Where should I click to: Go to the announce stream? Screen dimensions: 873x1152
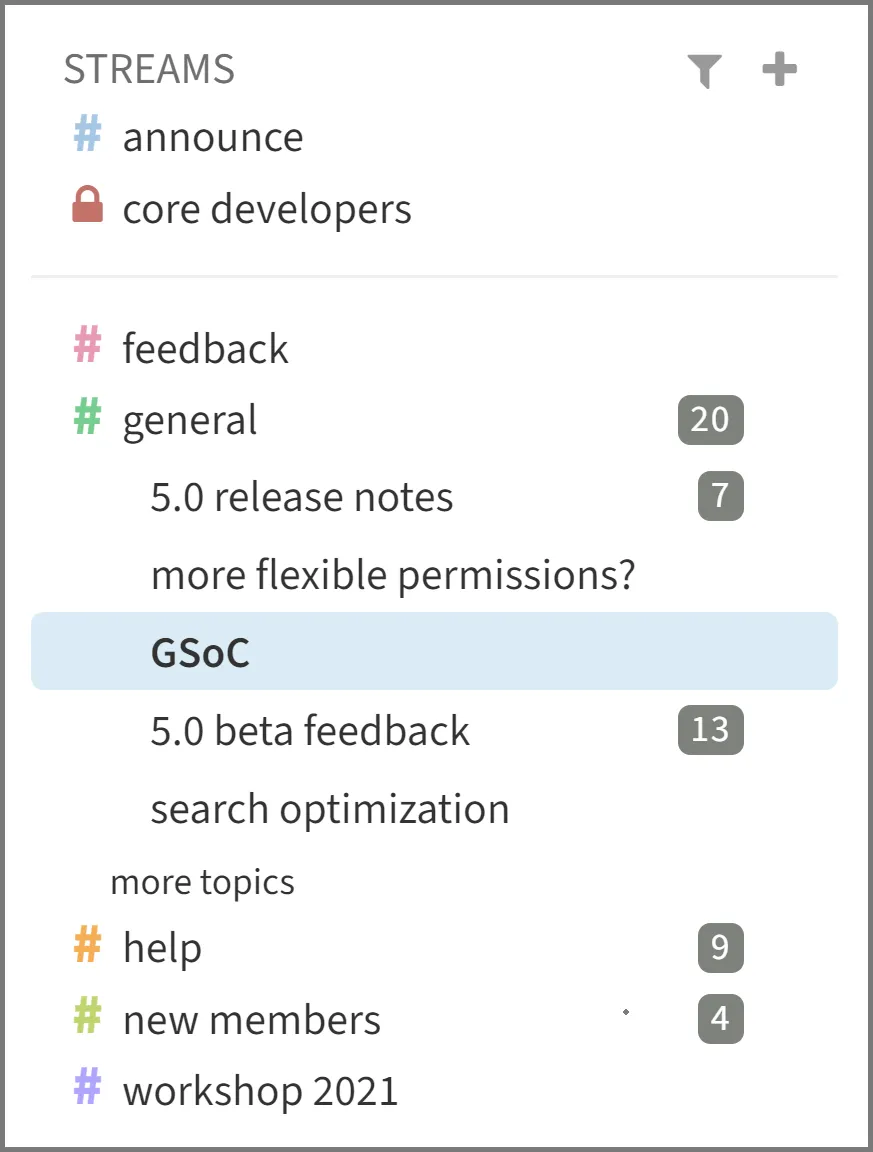tap(213, 138)
